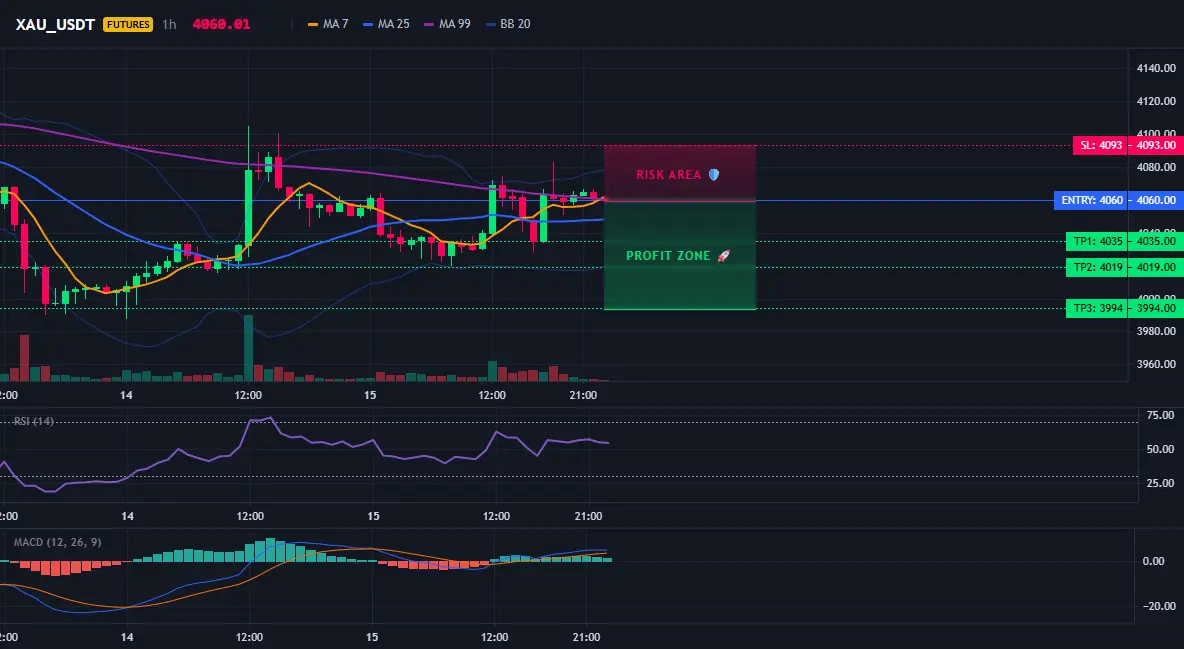Image resolution: width=1184 pixels, height=649 pixels.
Task: Click the ENTRY: 4060 label
Action: click(1092, 200)
